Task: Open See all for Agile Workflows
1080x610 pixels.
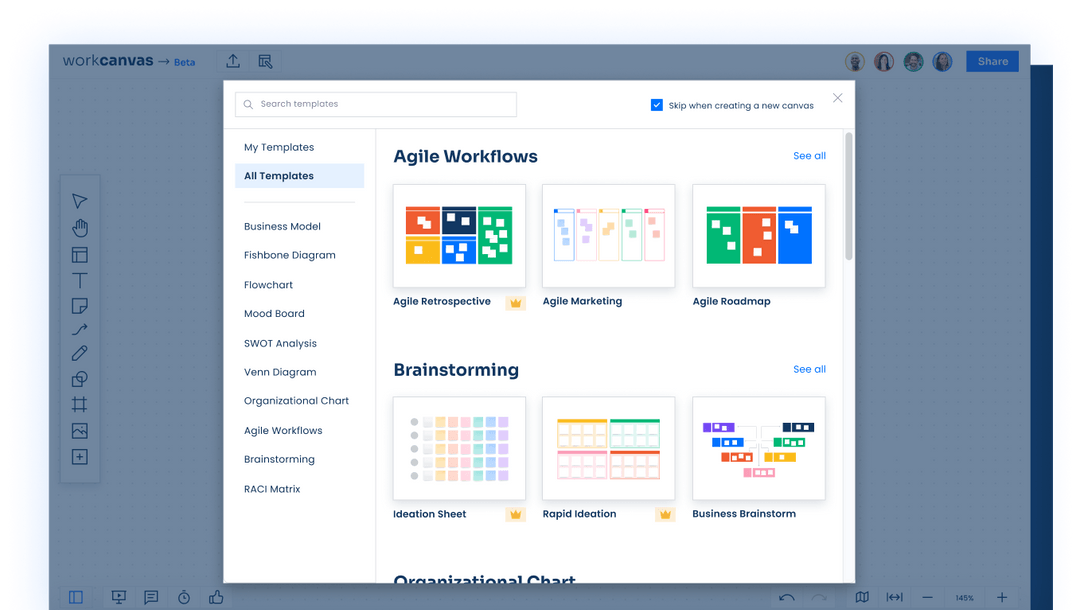Action: tap(809, 156)
